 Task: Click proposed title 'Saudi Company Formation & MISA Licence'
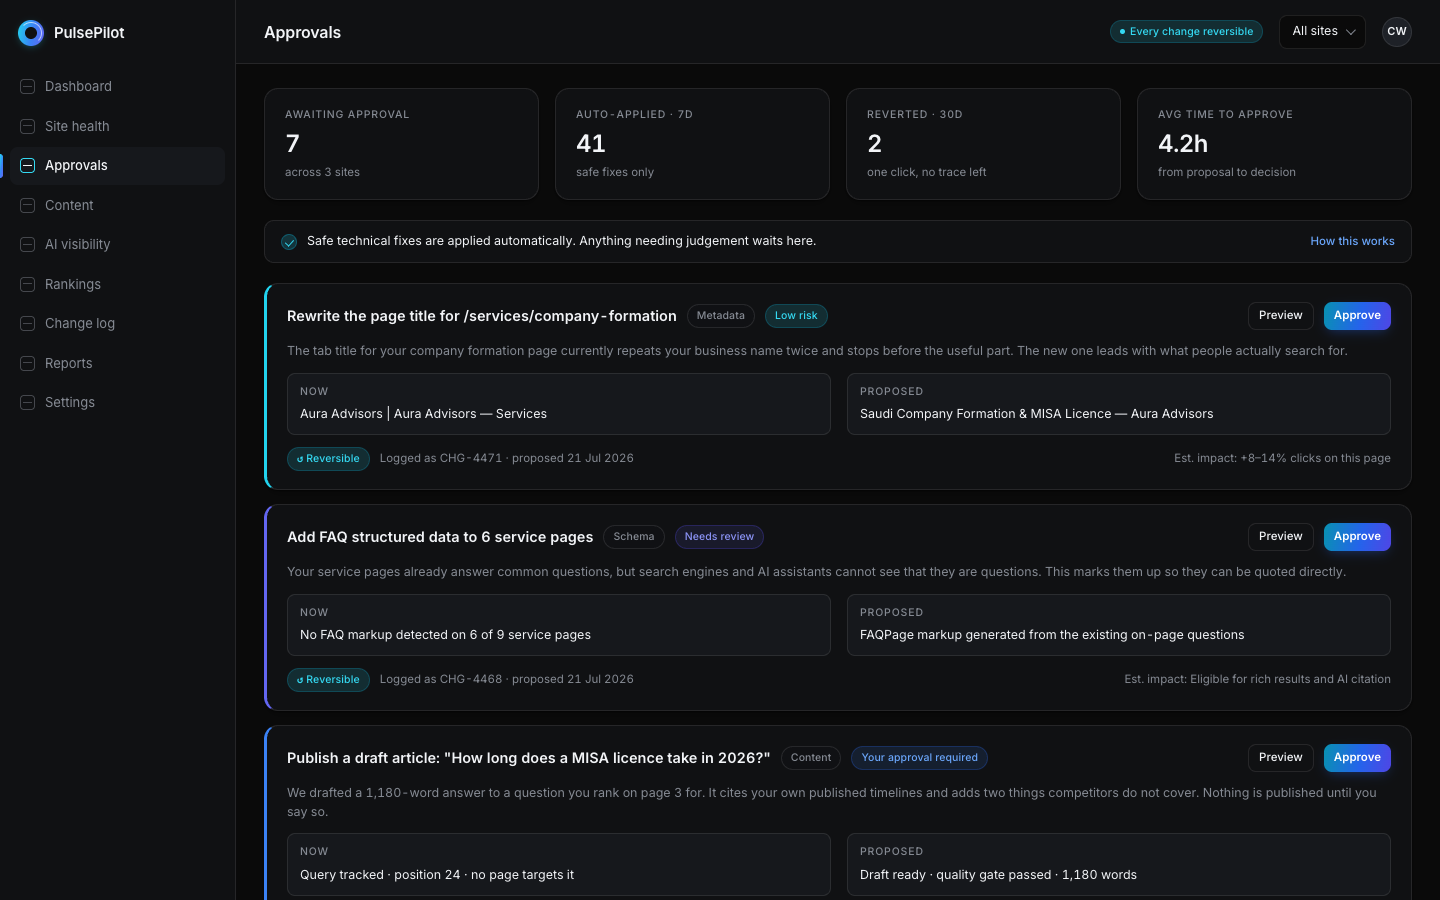[986, 414]
